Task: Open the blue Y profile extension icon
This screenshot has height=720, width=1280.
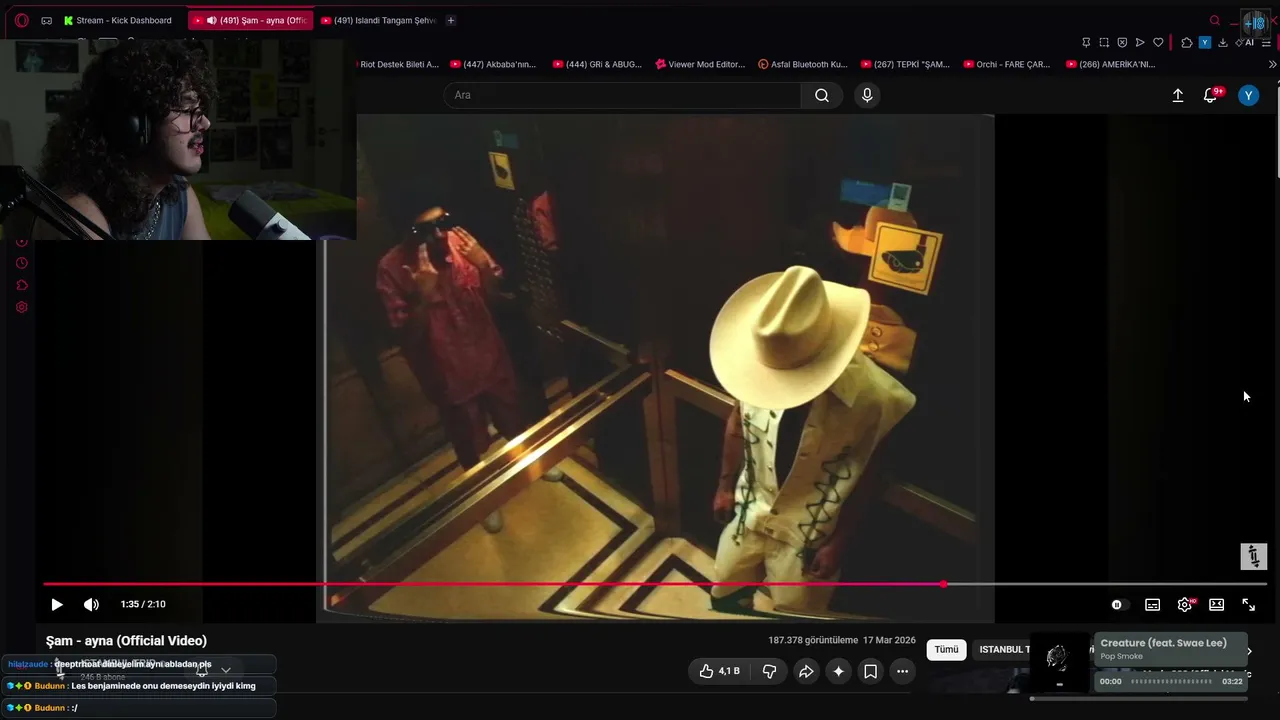Action: [x=1205, y=42]
